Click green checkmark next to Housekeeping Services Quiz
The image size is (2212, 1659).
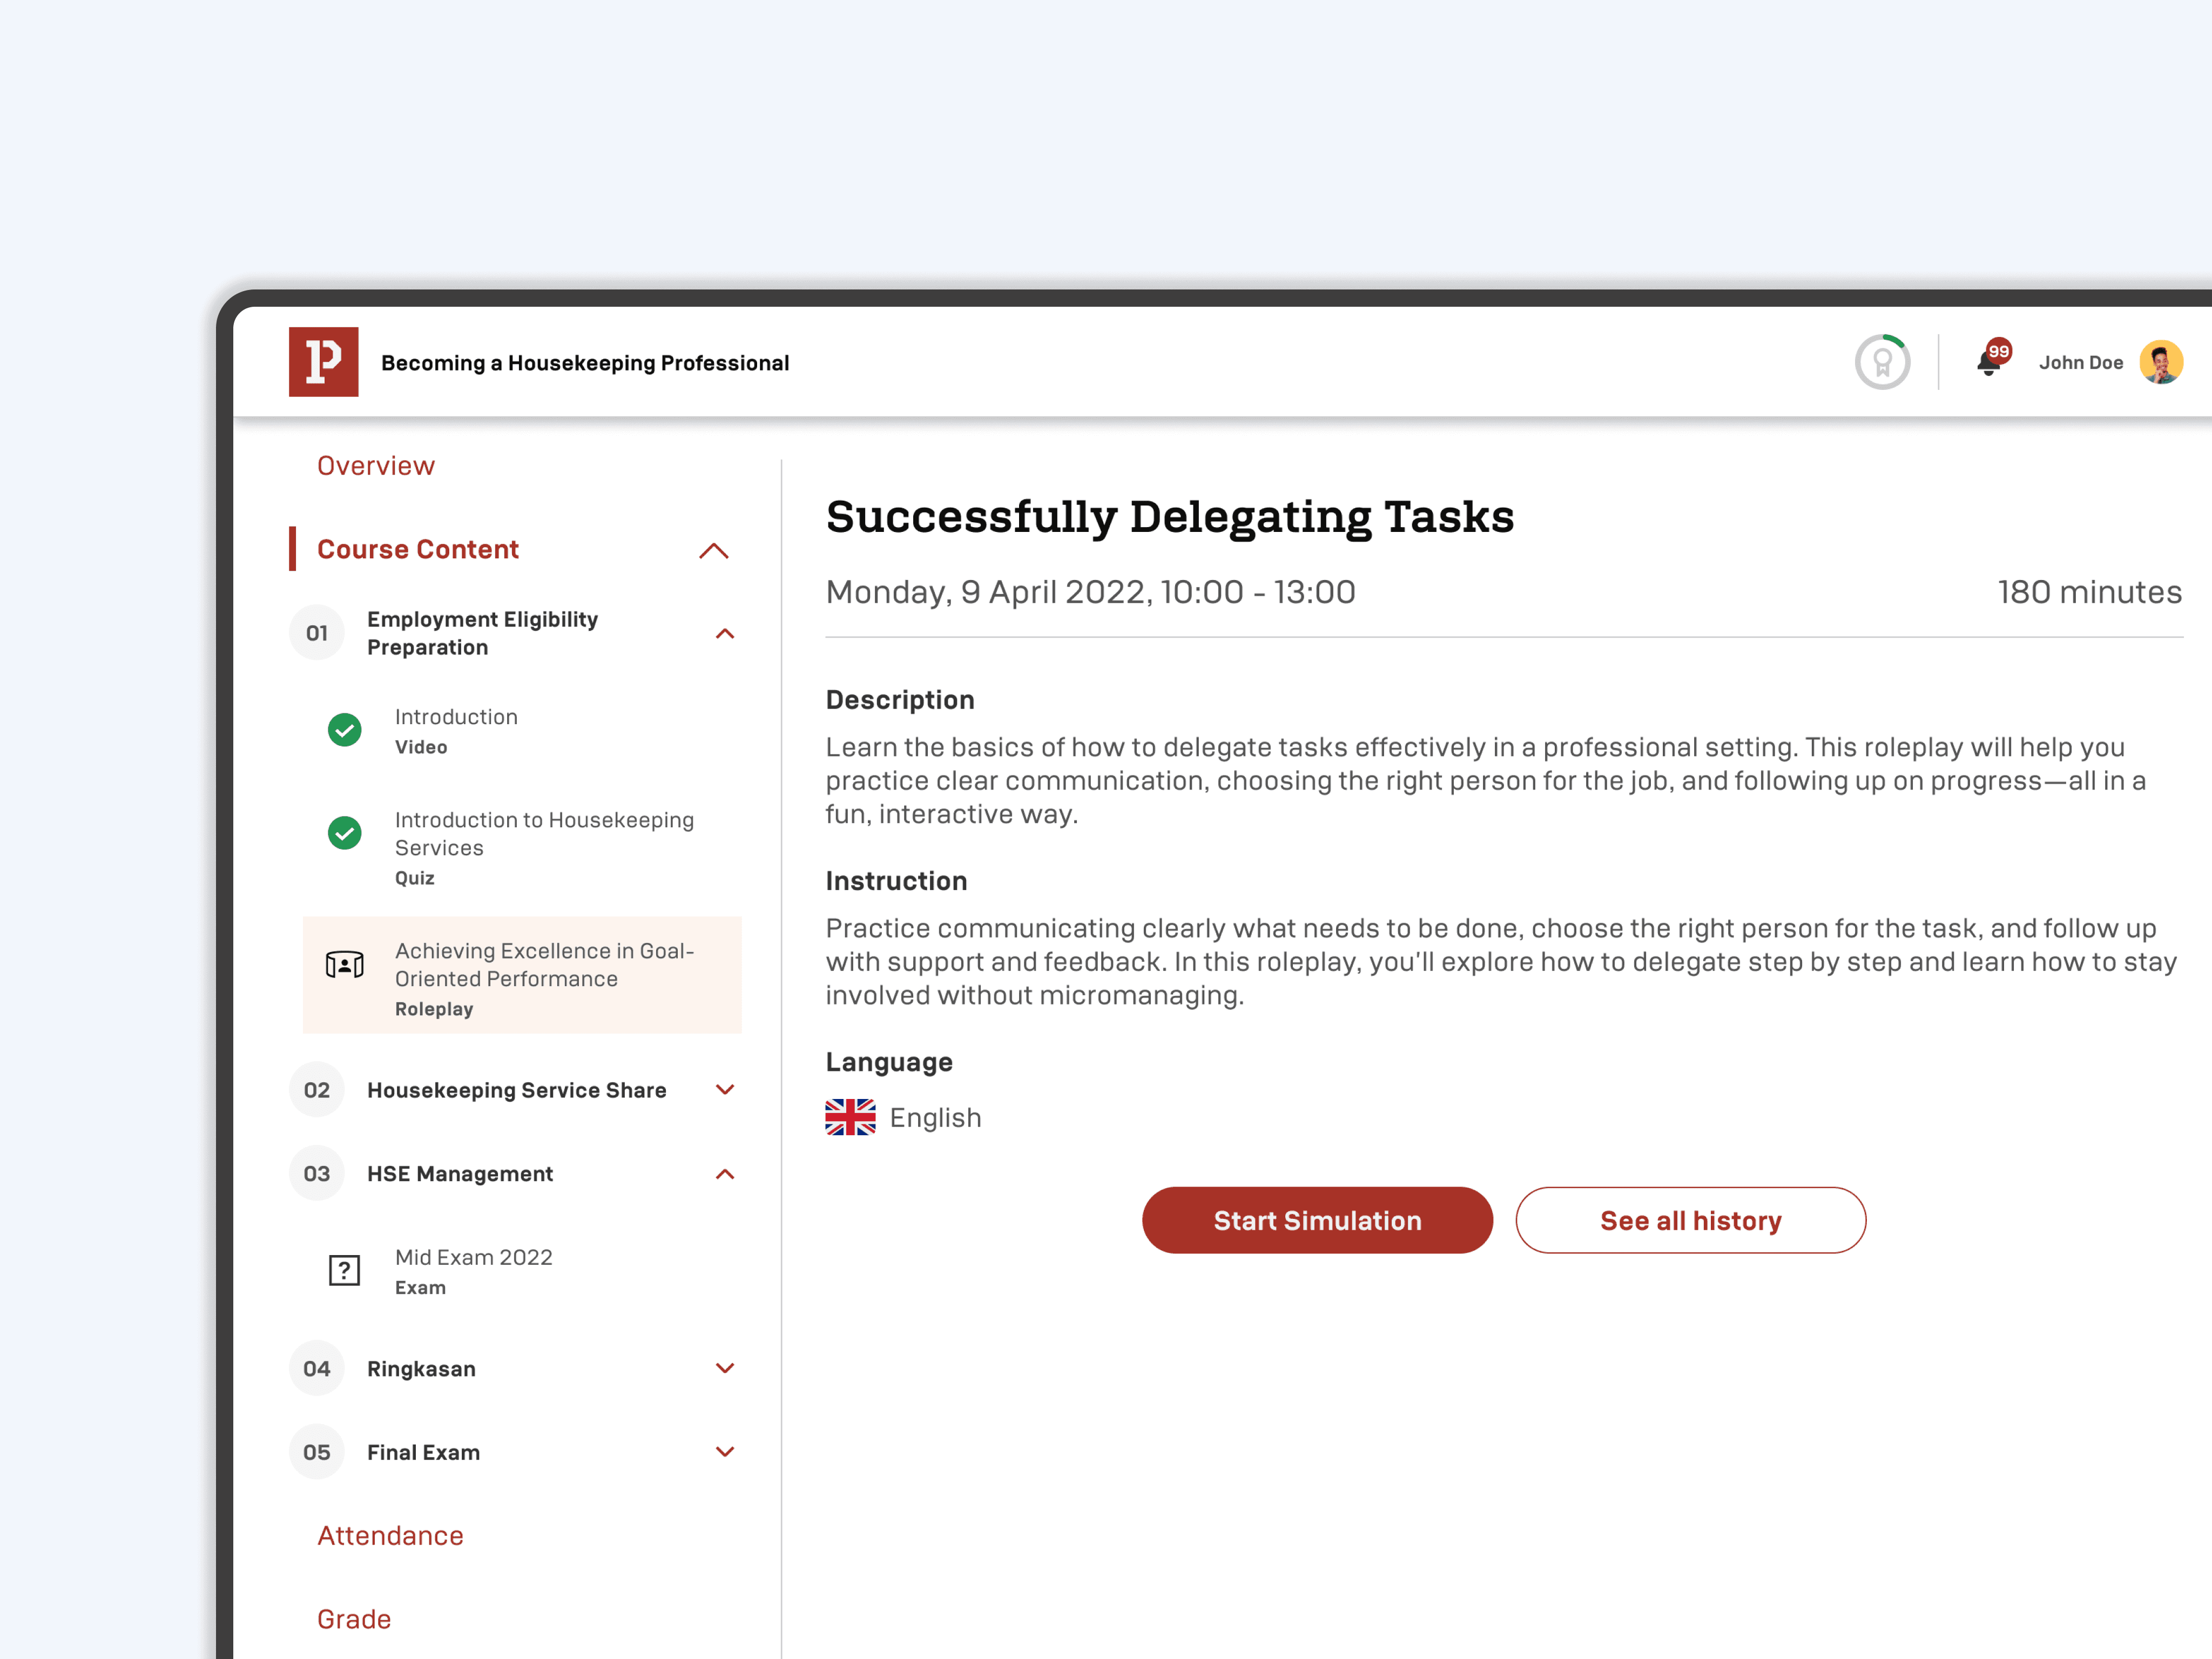(x=344, y=833)
